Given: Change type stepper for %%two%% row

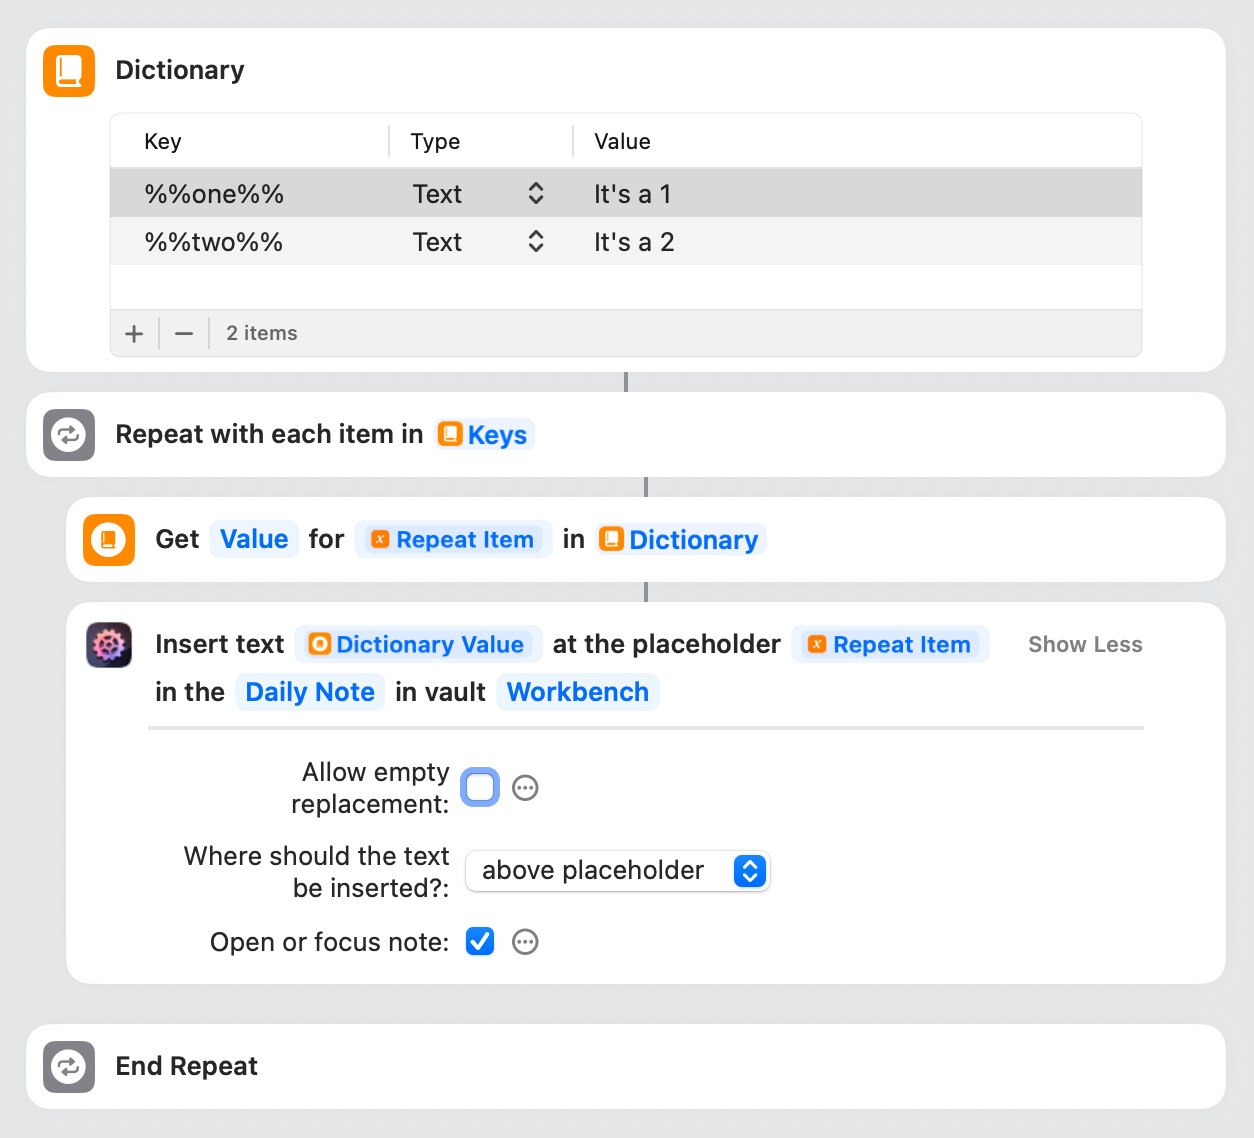Looking at the screenshot, I should 536,242.
